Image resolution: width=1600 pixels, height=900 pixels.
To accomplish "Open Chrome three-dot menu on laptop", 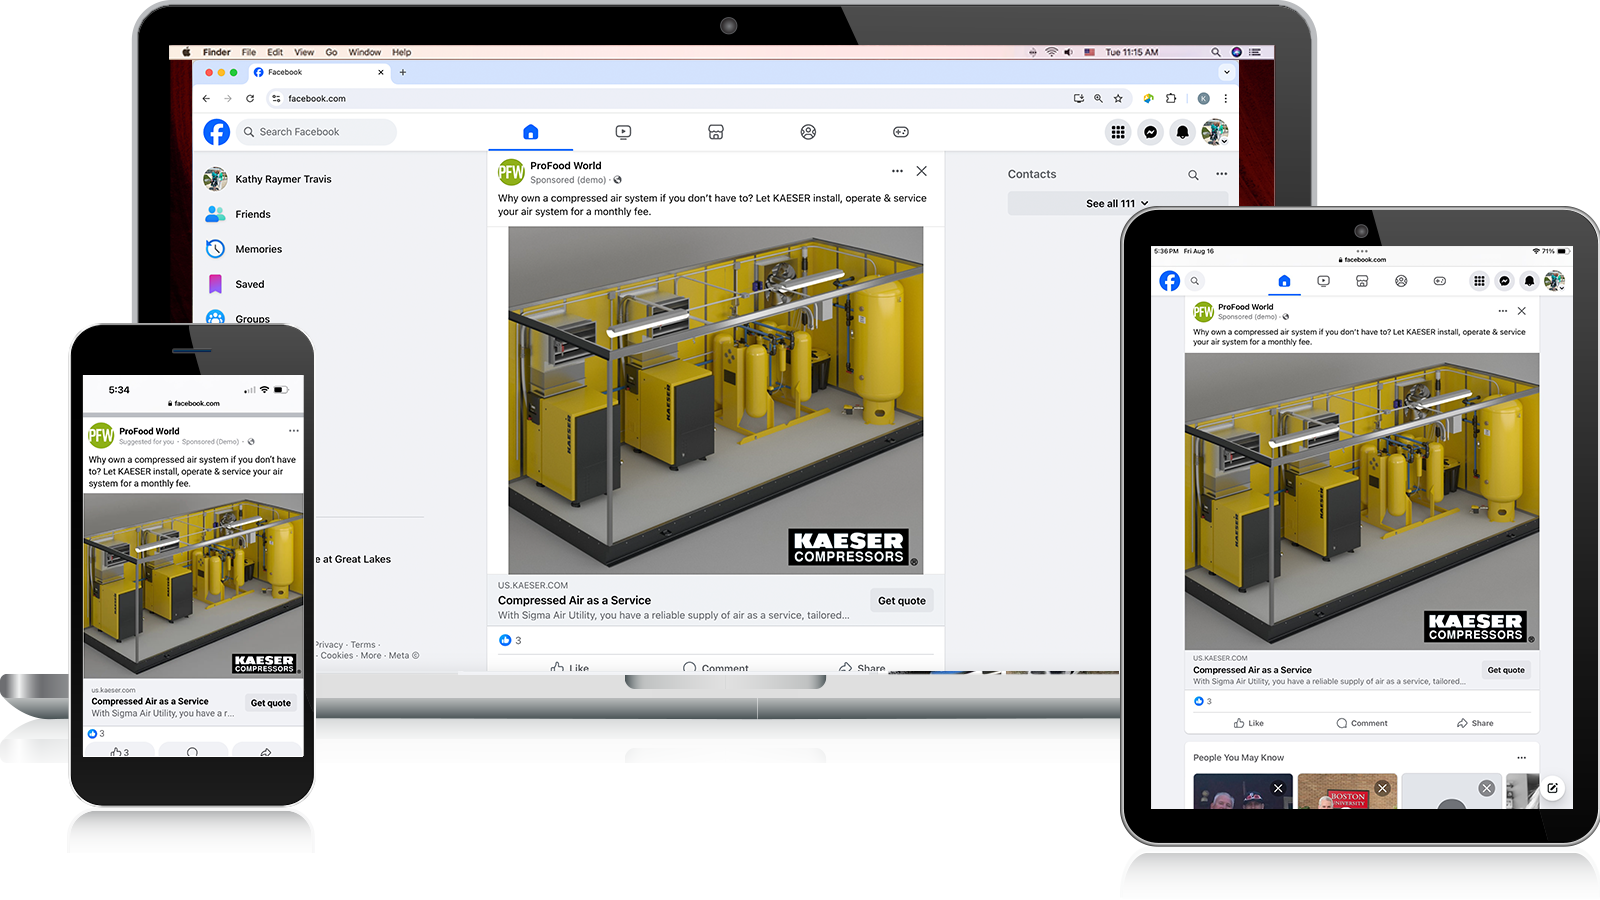I will point(1225,98).
